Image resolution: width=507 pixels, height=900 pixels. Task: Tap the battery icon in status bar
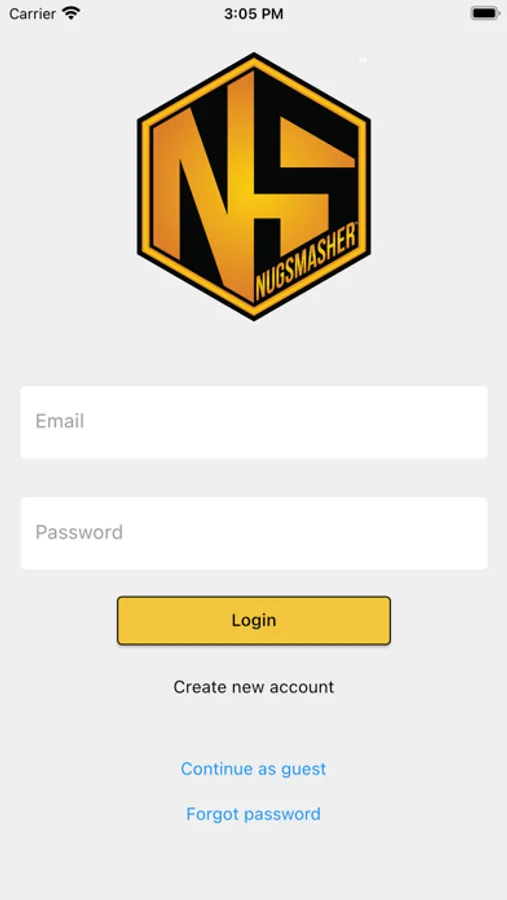(x=485, y=13)
